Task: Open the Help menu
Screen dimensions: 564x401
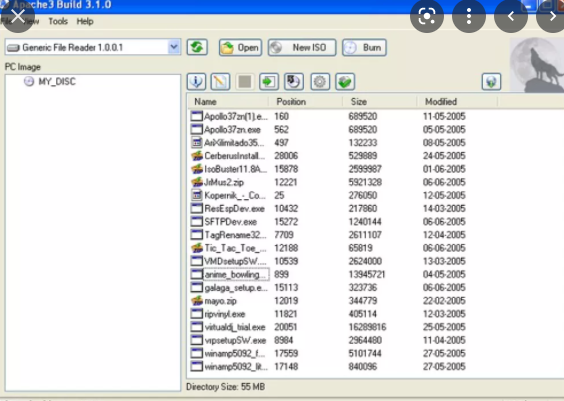Action: (85, 21)
